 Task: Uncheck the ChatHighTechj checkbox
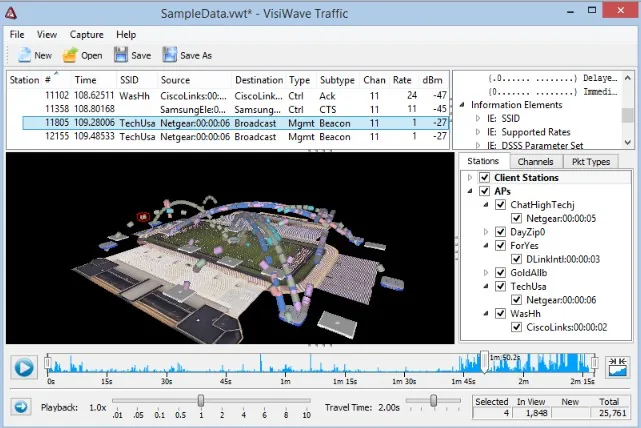(x=500, y=204)
